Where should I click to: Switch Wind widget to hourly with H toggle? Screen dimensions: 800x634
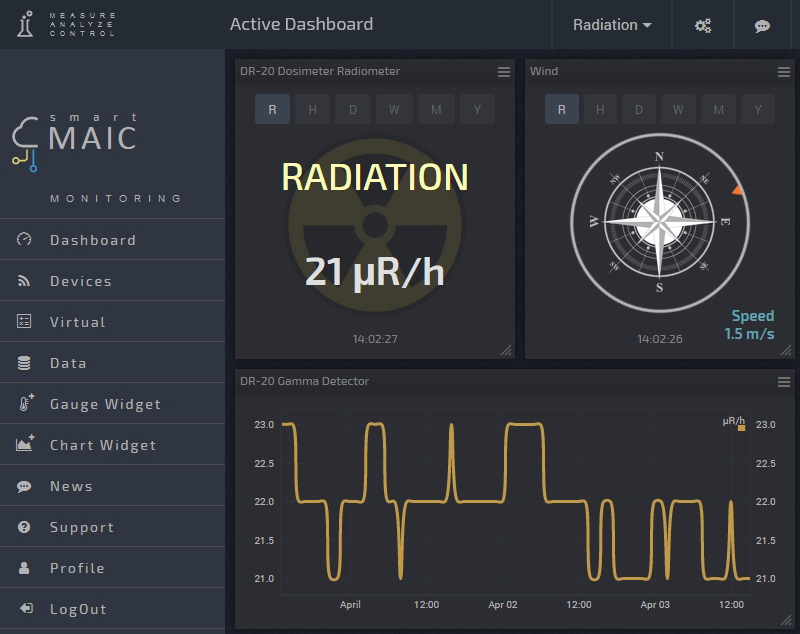pos(599,109)
